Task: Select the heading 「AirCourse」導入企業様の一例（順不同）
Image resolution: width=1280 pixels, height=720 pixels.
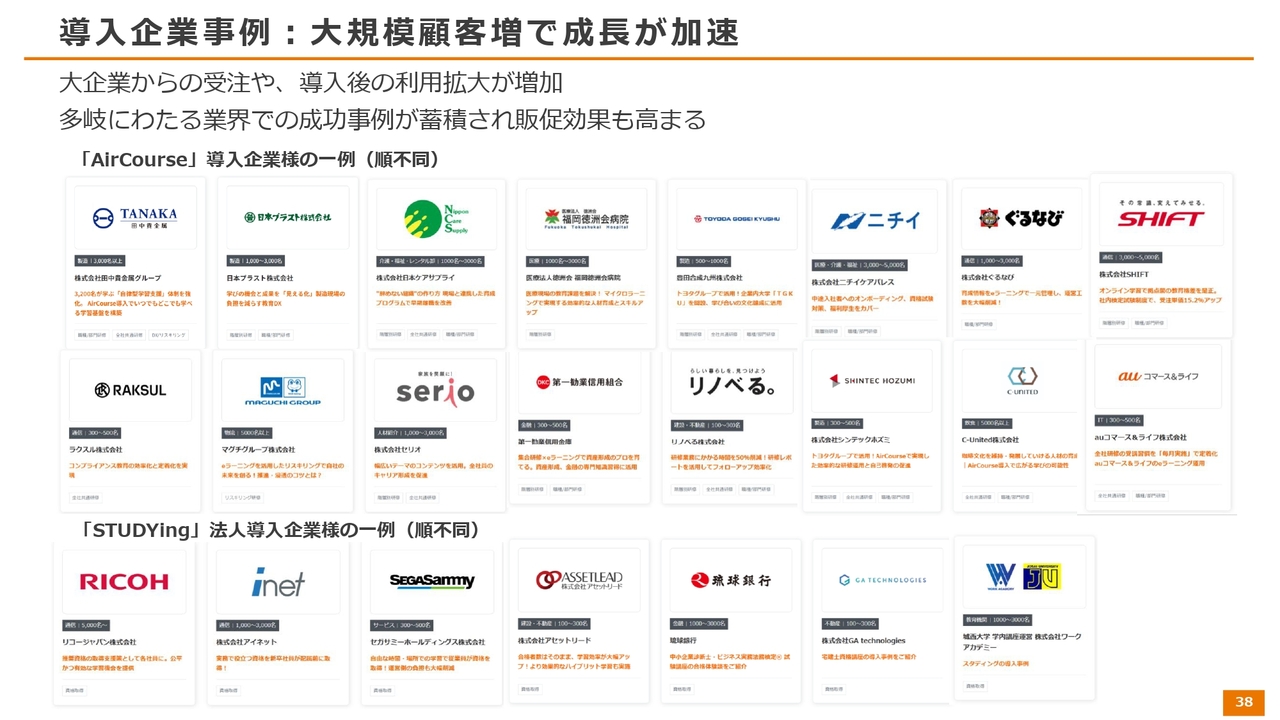Action: 260,160
